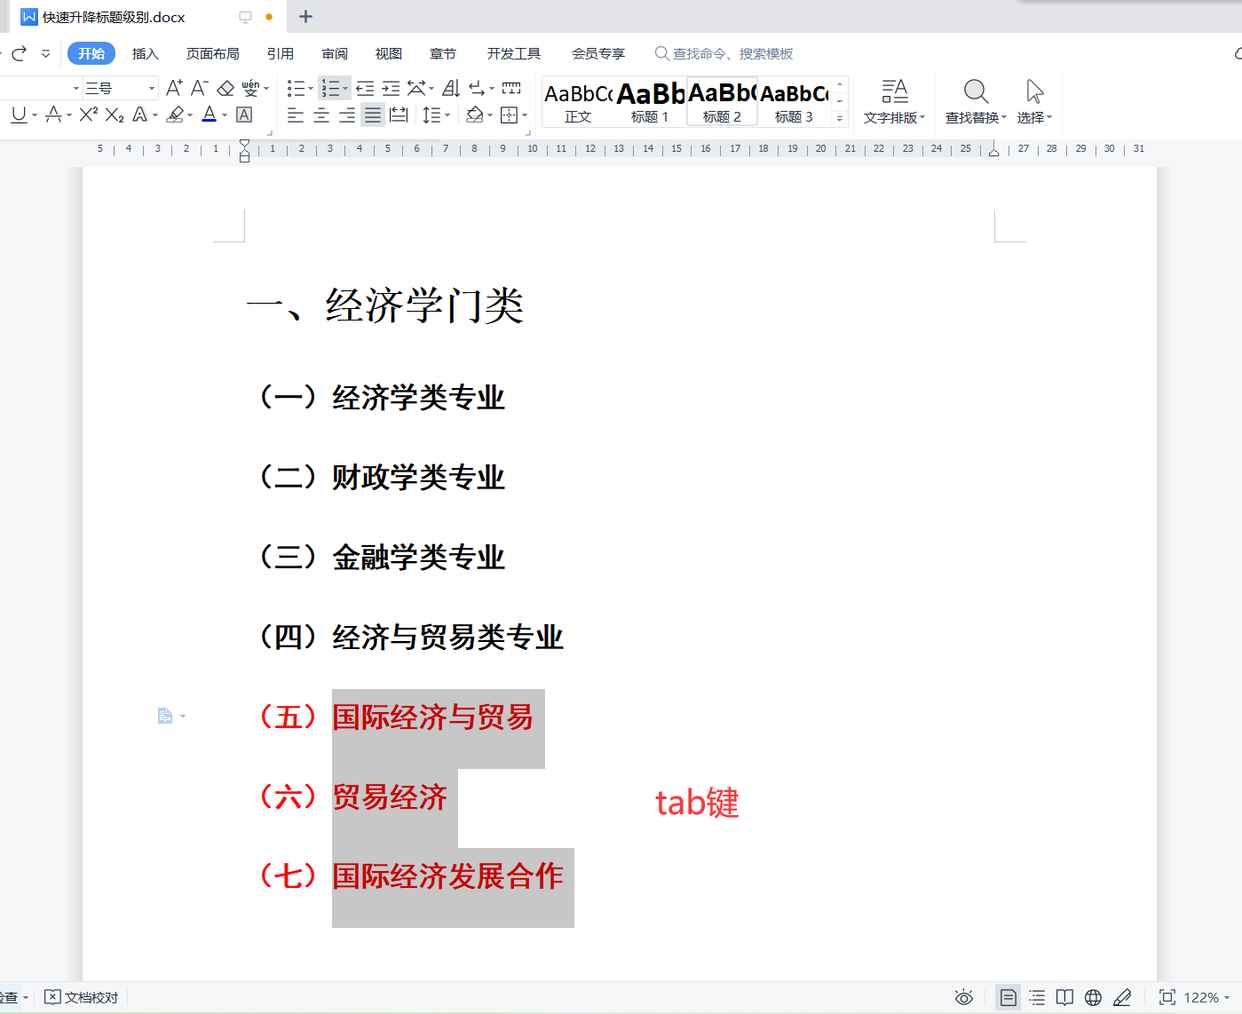Image resolution: width=1242 pixels, height=1014 pixels.
Task: Switch to the 插入 ribbon tab
Action: [x=145, y=54]
